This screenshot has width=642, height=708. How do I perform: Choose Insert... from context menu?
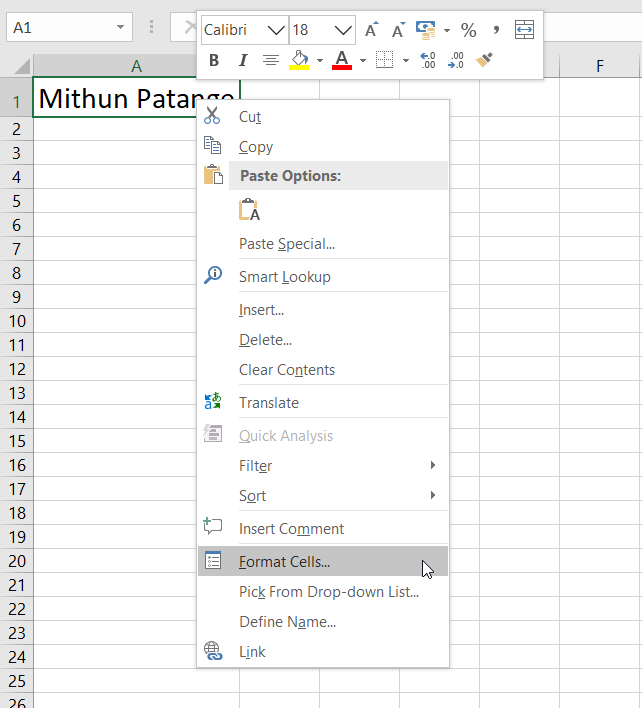pos(323,310)
